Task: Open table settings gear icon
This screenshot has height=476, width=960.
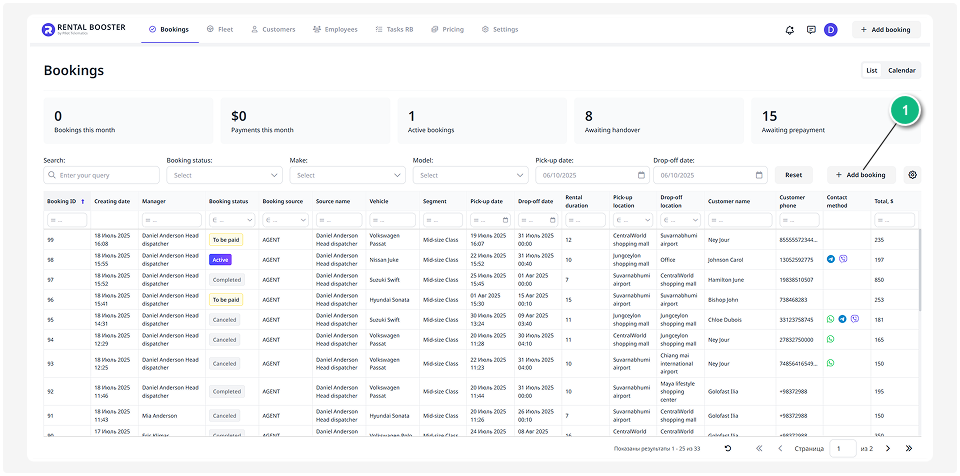Action: [x=912, y=175]
